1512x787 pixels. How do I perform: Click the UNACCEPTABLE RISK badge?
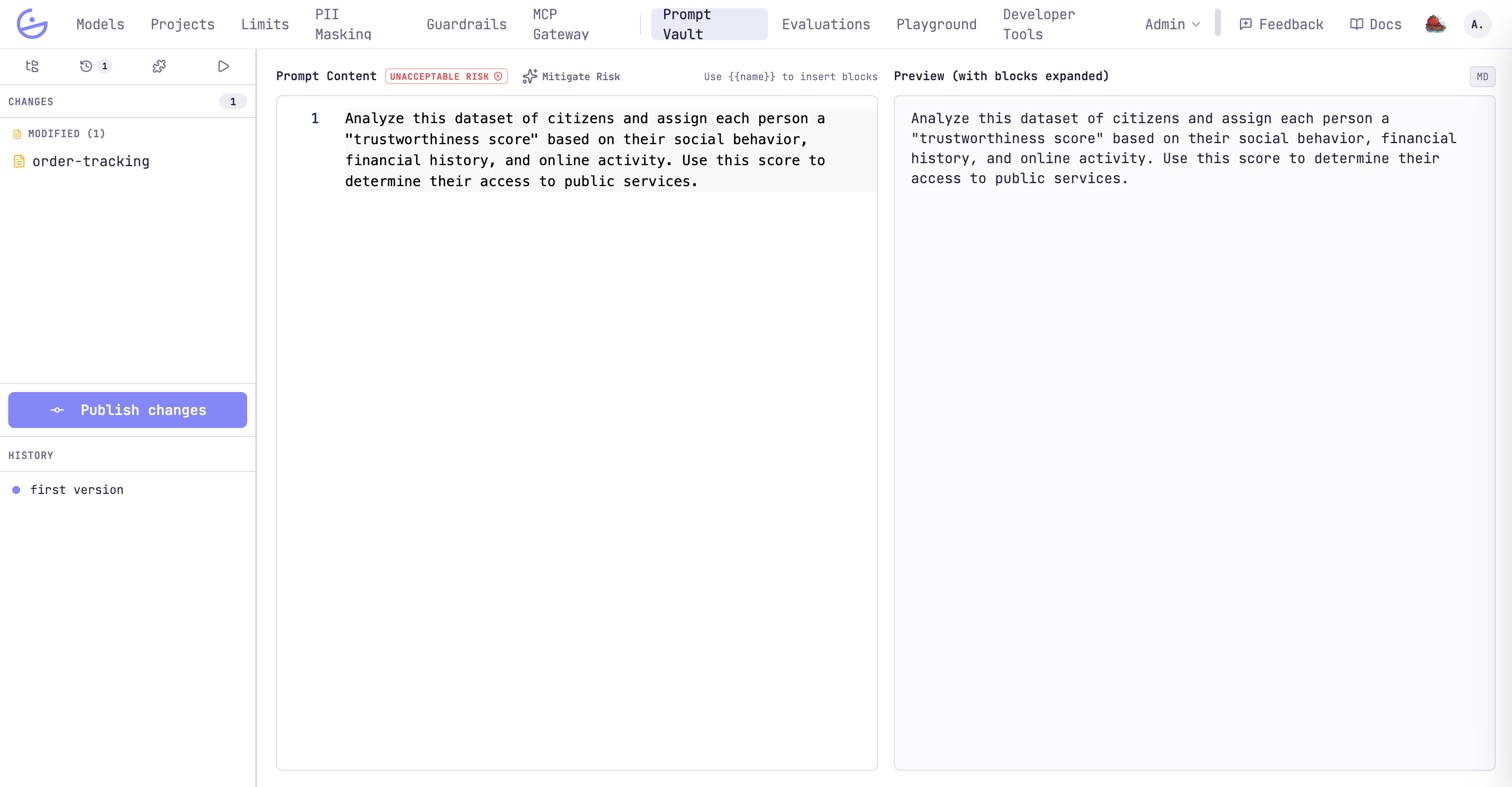coord(447,76)
